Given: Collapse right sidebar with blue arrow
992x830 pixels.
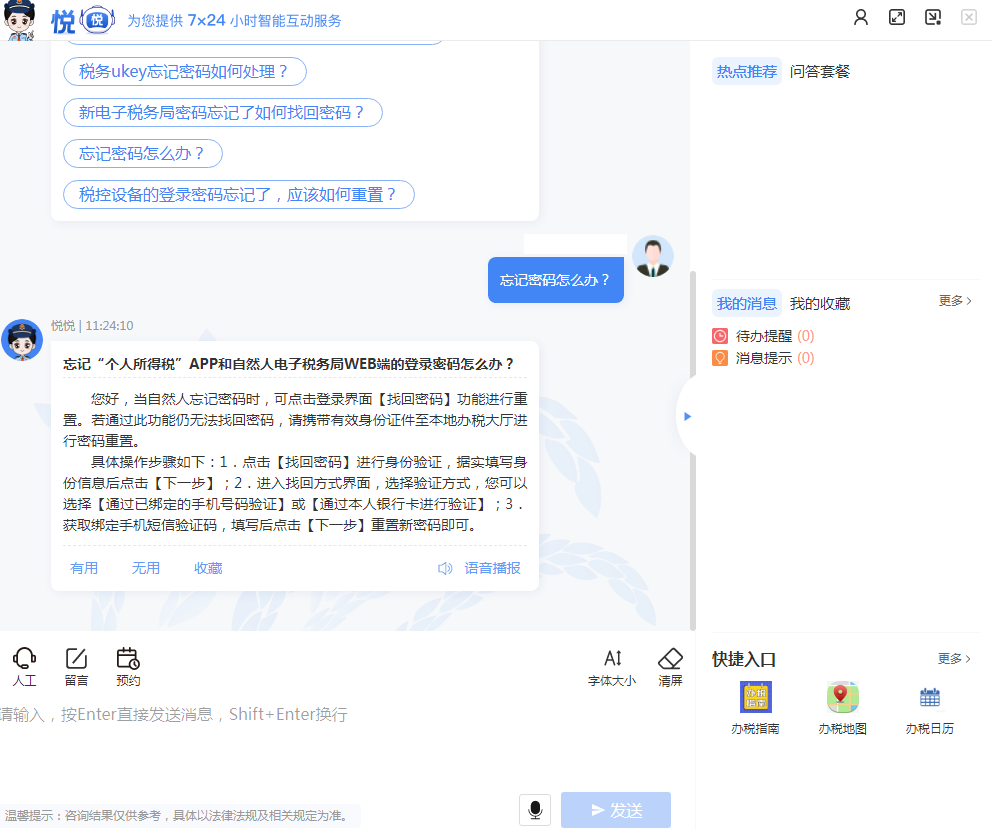Looking at the screenshot, I should (x=687, y=416).
